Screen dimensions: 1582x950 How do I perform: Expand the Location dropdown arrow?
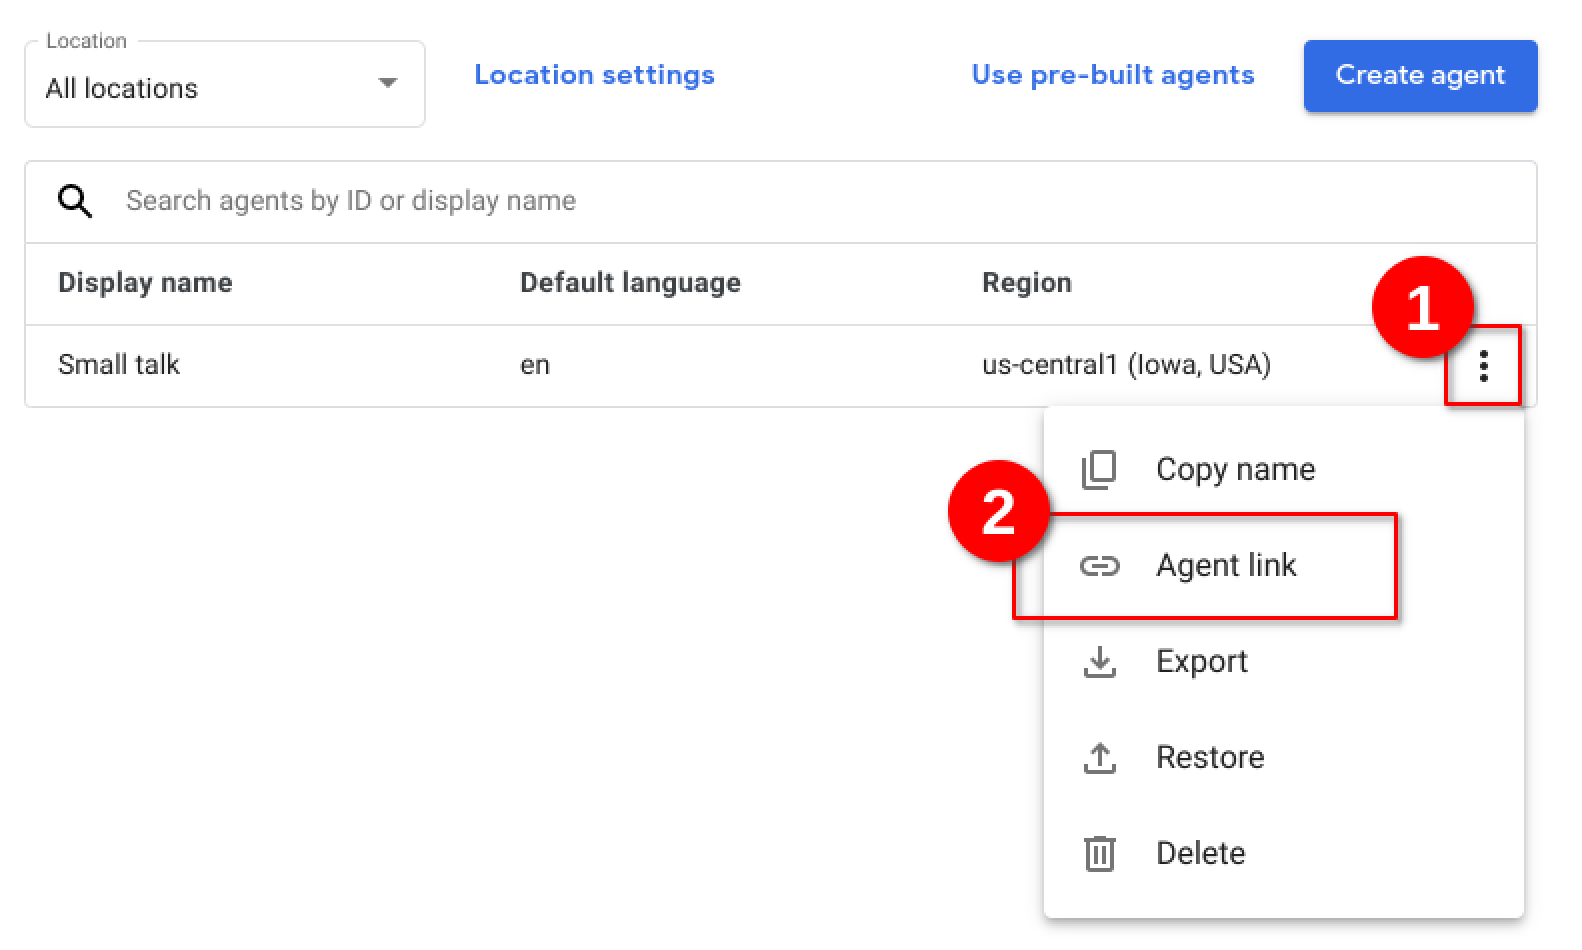tap(388, 83)
